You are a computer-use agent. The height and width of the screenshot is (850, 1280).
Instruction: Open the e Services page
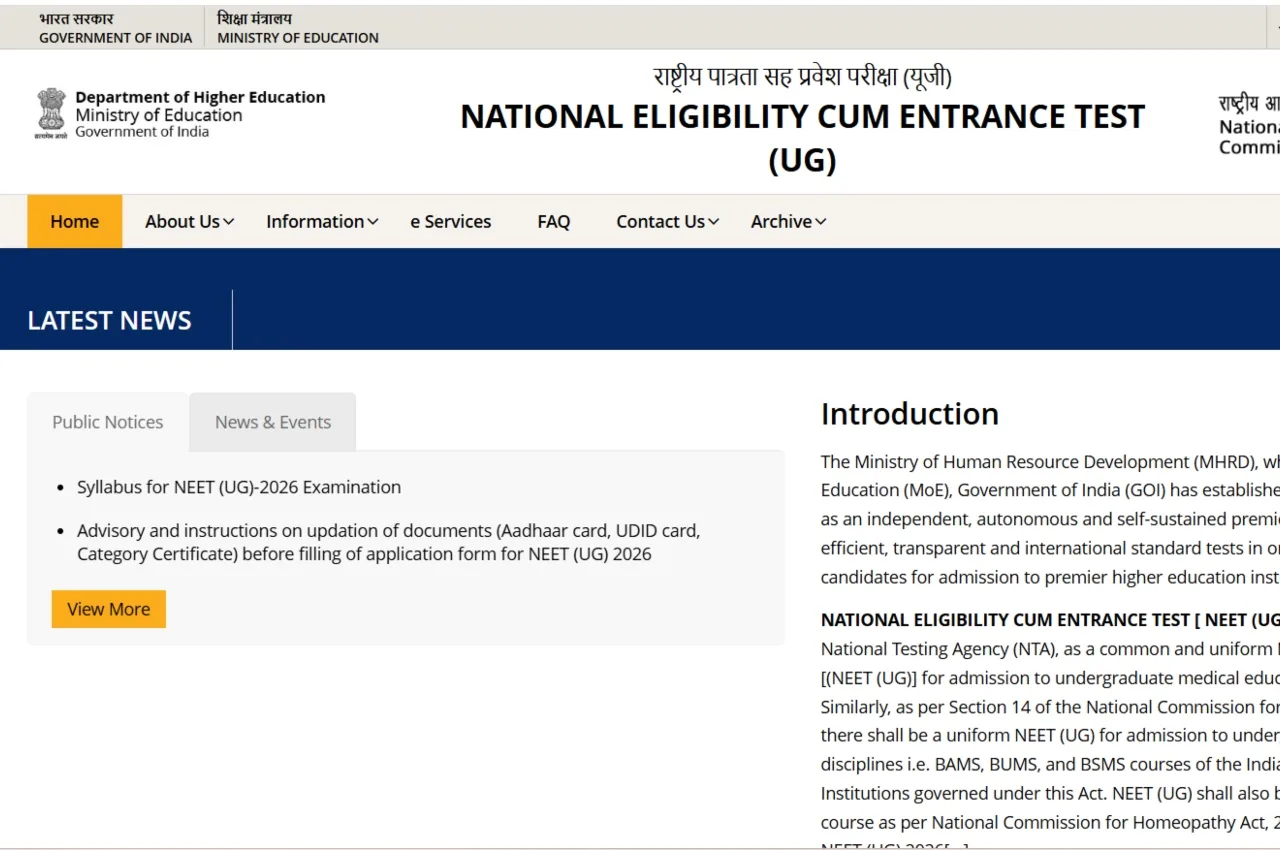pos(450,222)
